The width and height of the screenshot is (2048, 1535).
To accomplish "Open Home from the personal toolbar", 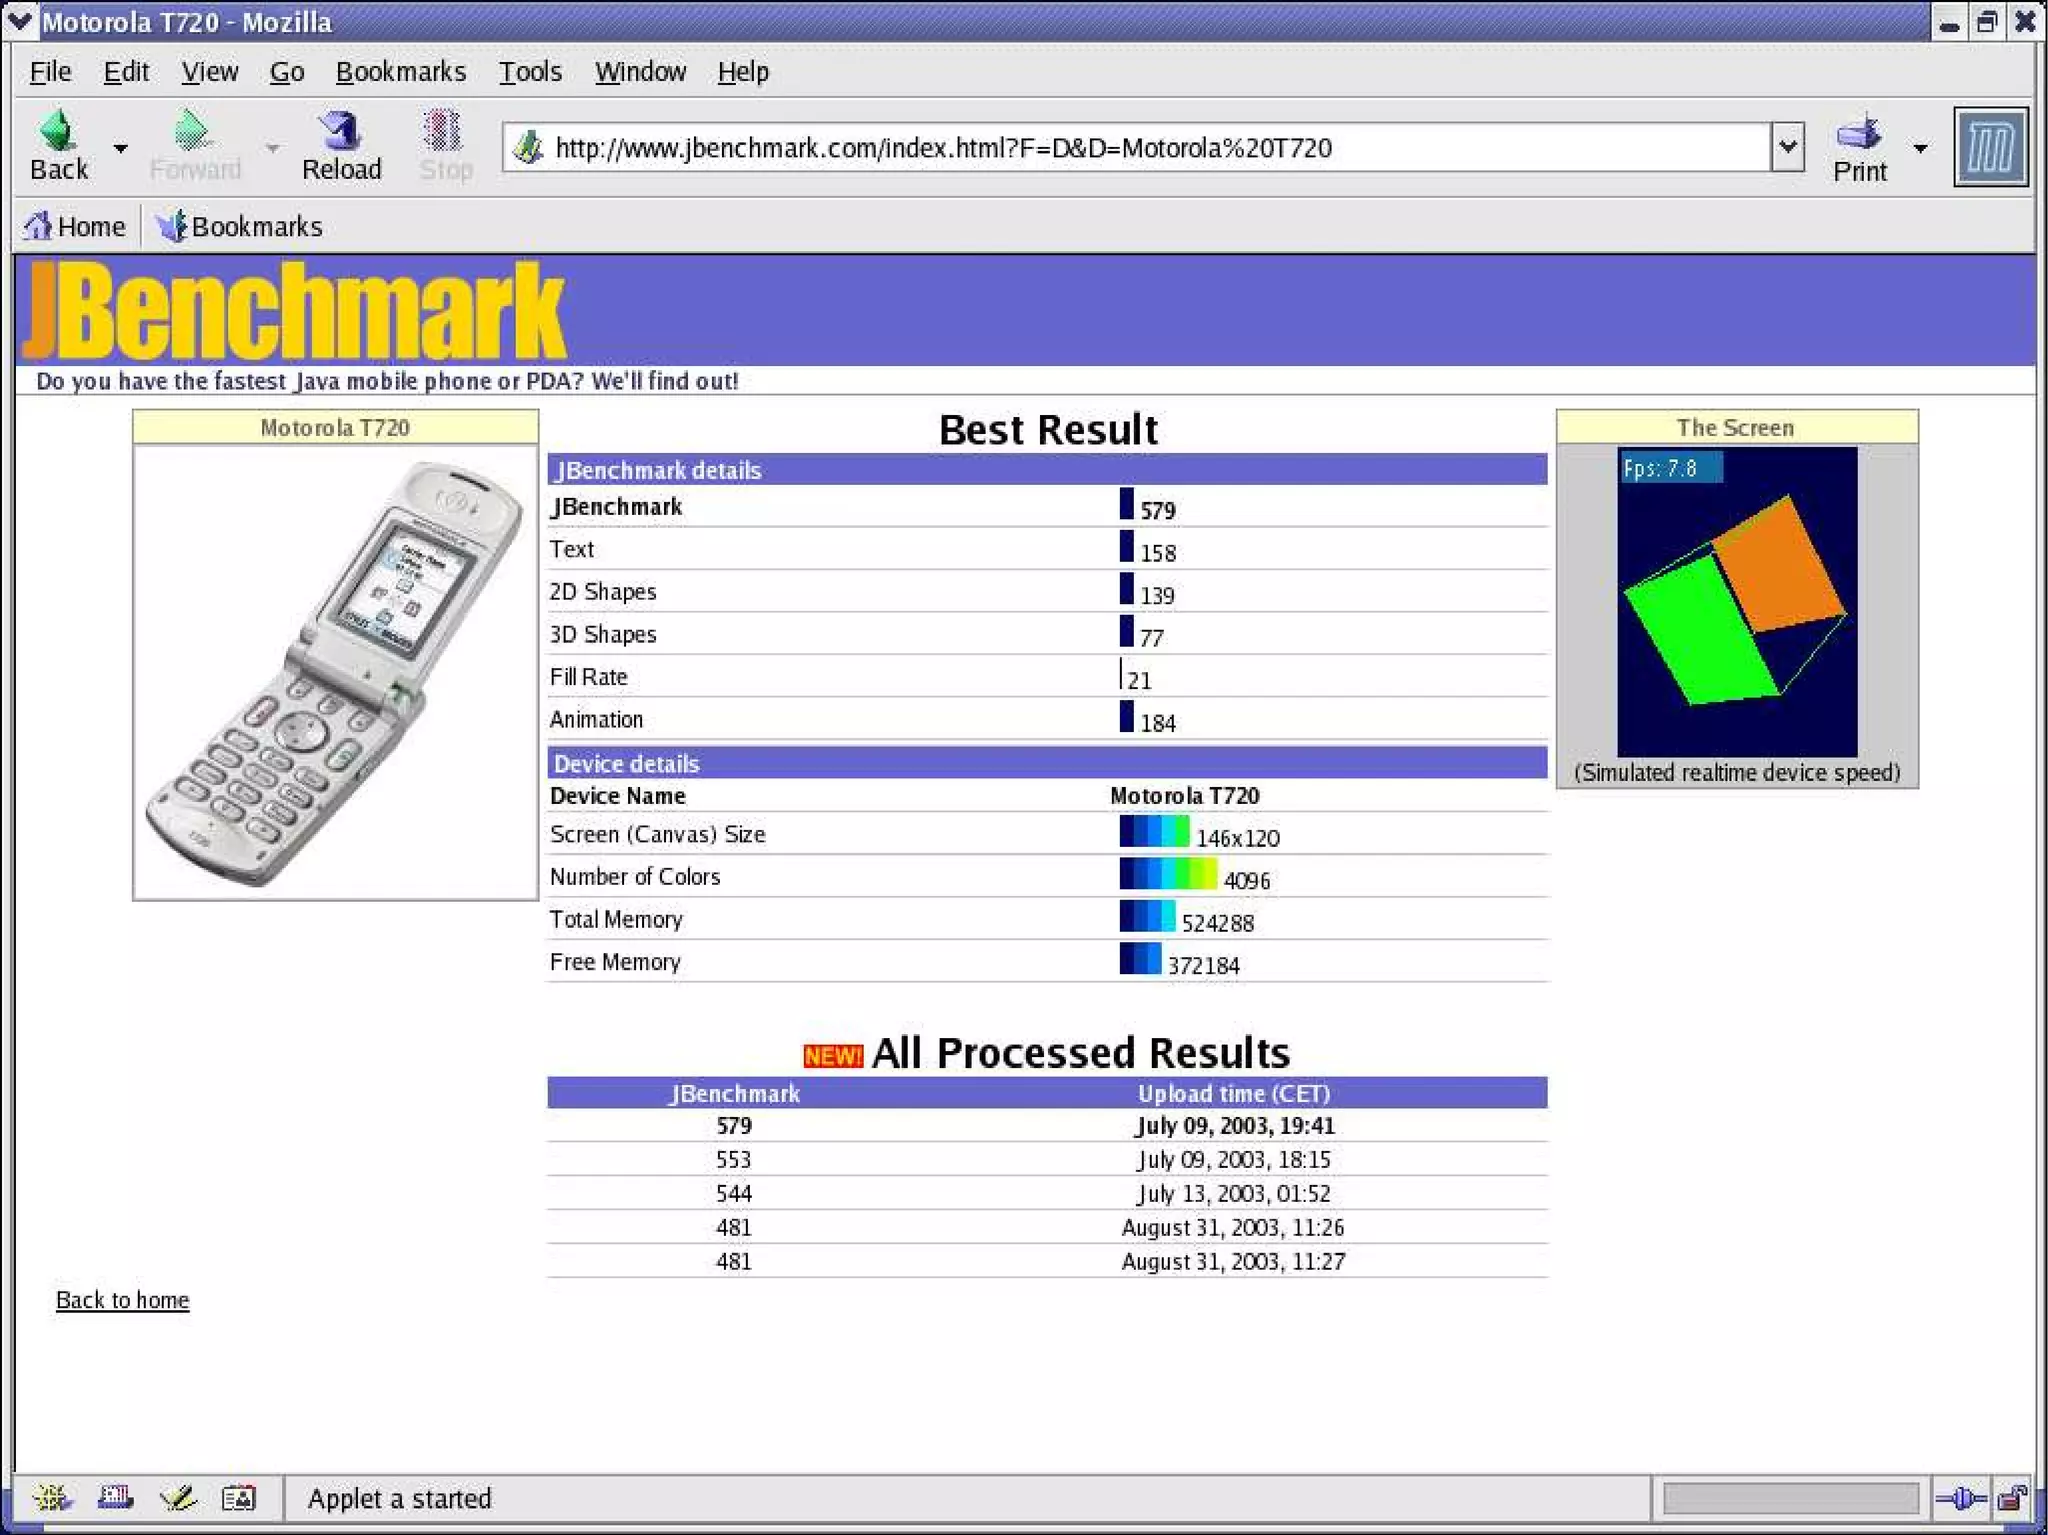I will (75, 227).
